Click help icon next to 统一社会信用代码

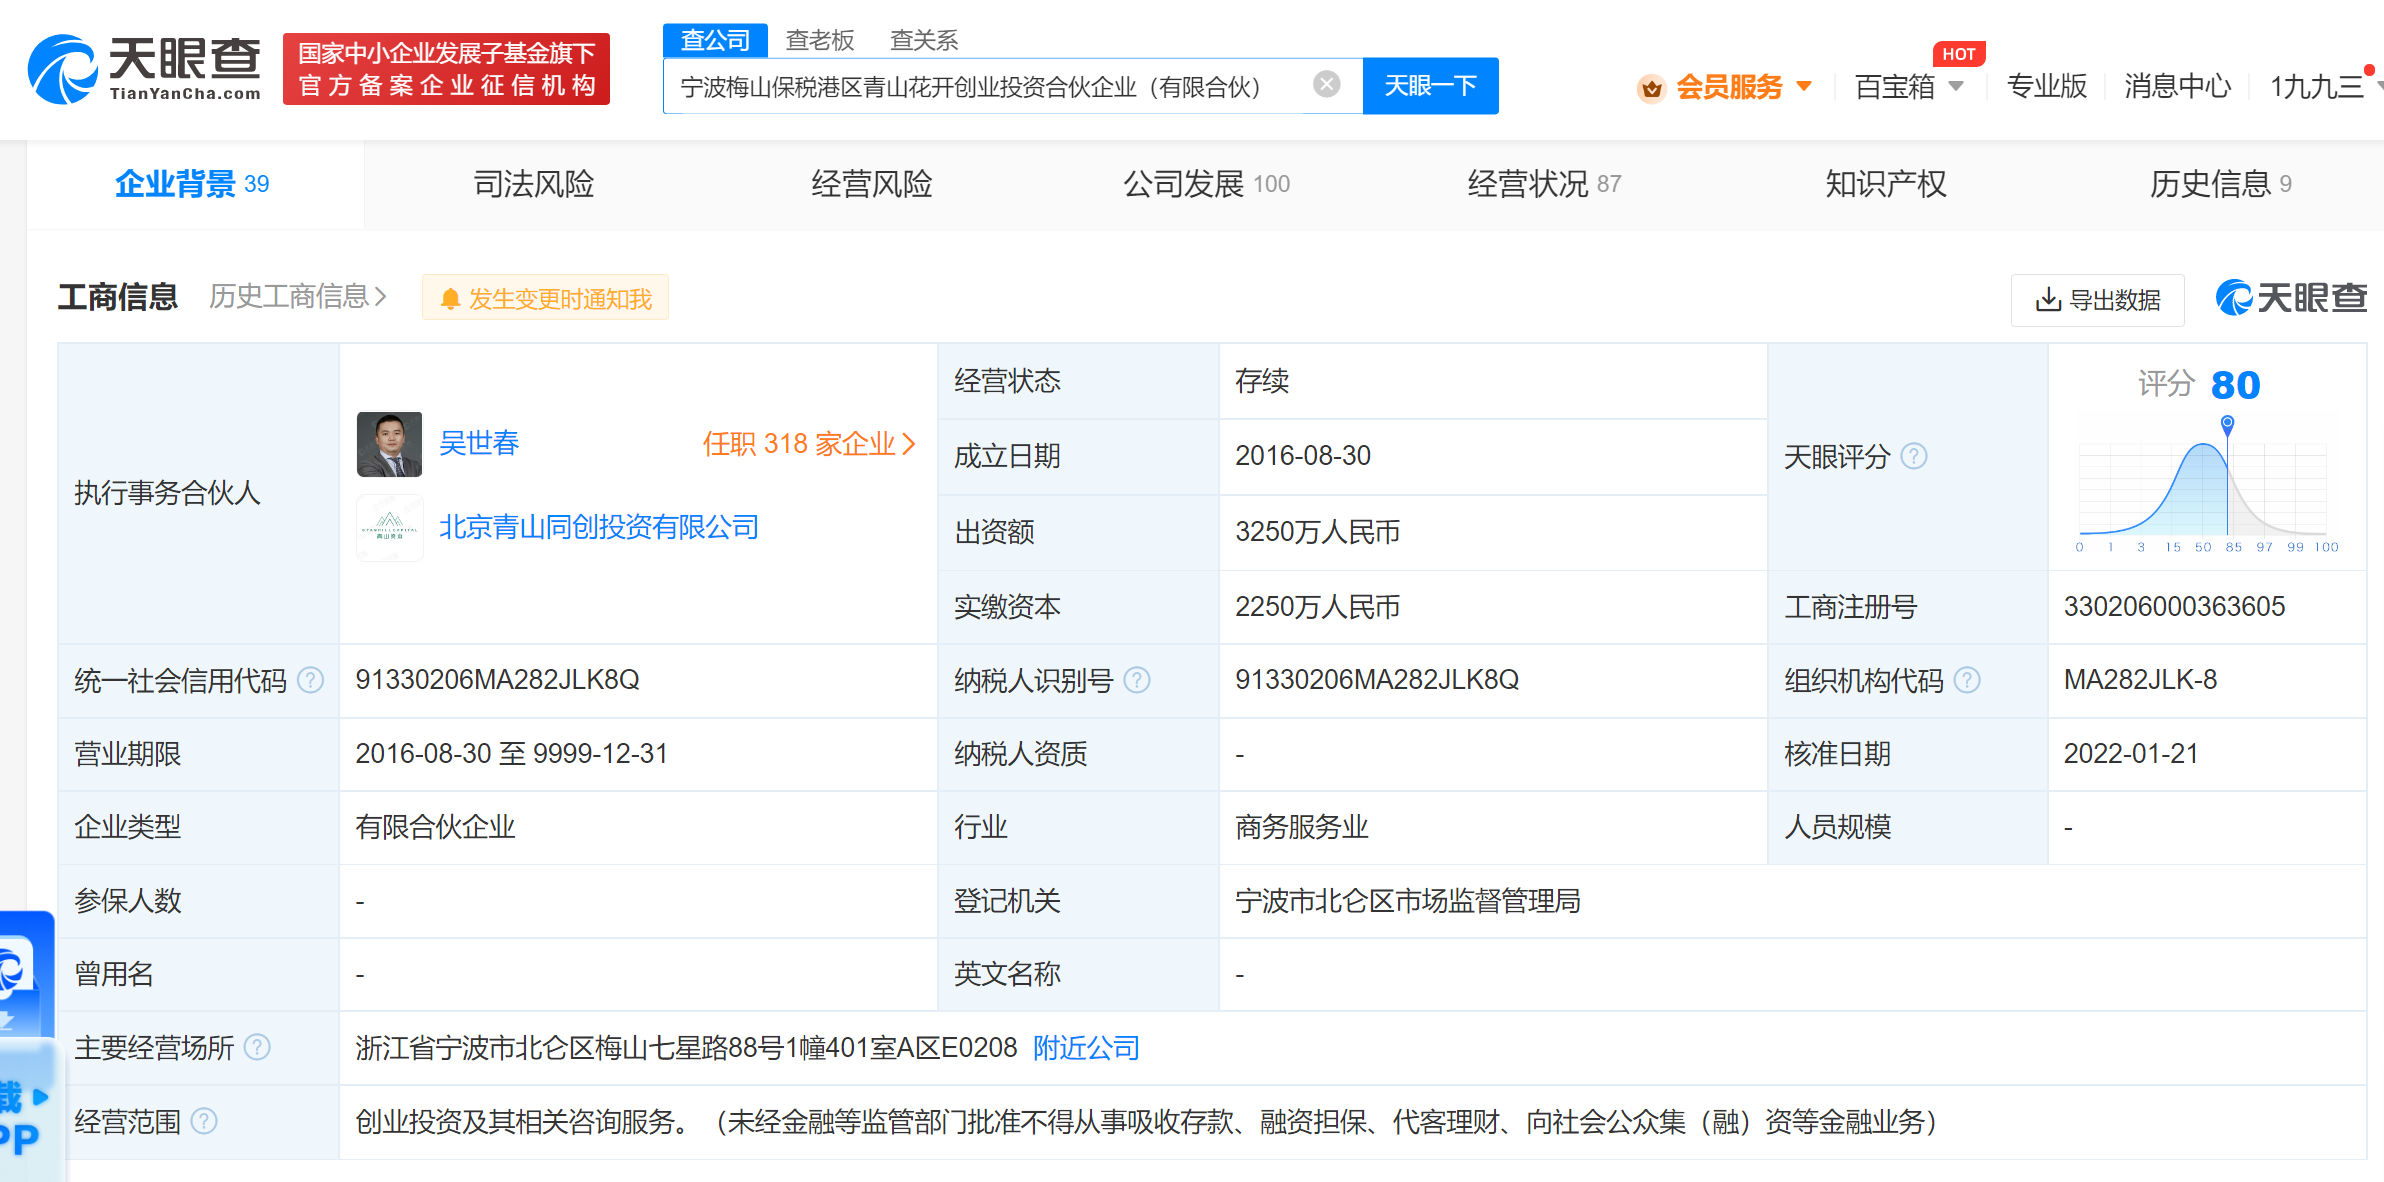tap(310, 680)
